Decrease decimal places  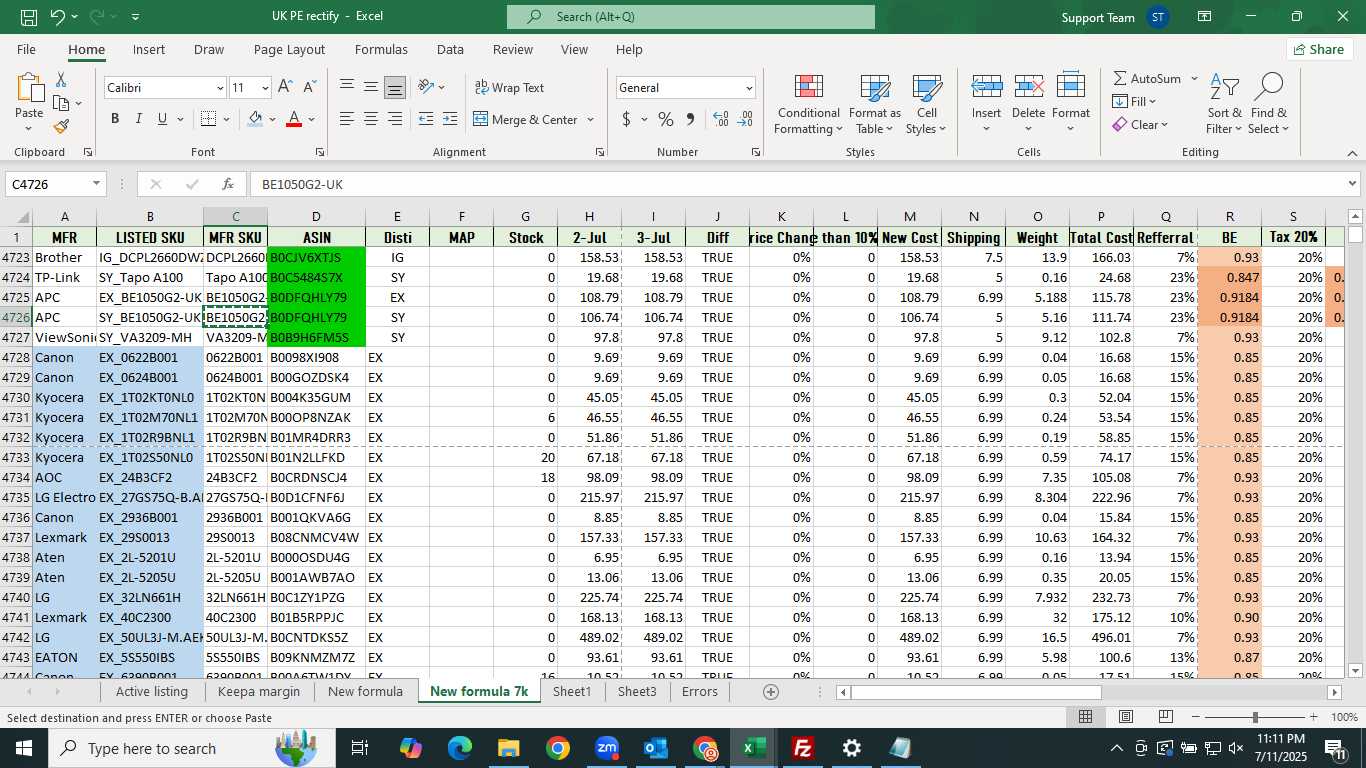(745, 119)
